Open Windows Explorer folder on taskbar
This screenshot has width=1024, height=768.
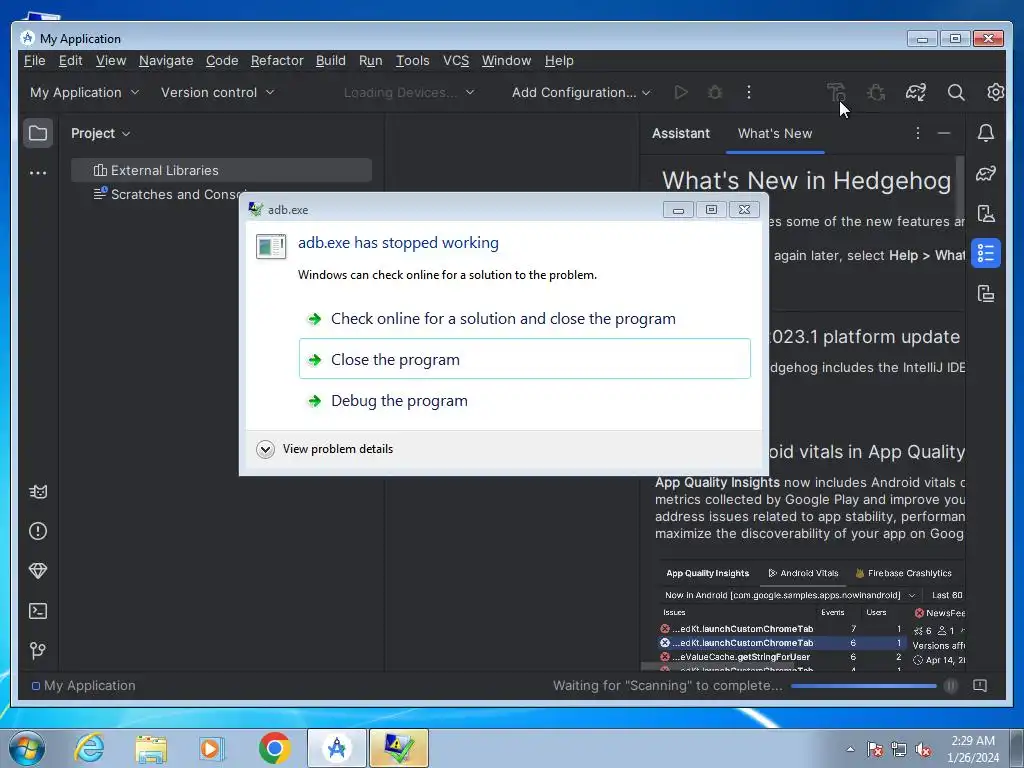[151, 748]
